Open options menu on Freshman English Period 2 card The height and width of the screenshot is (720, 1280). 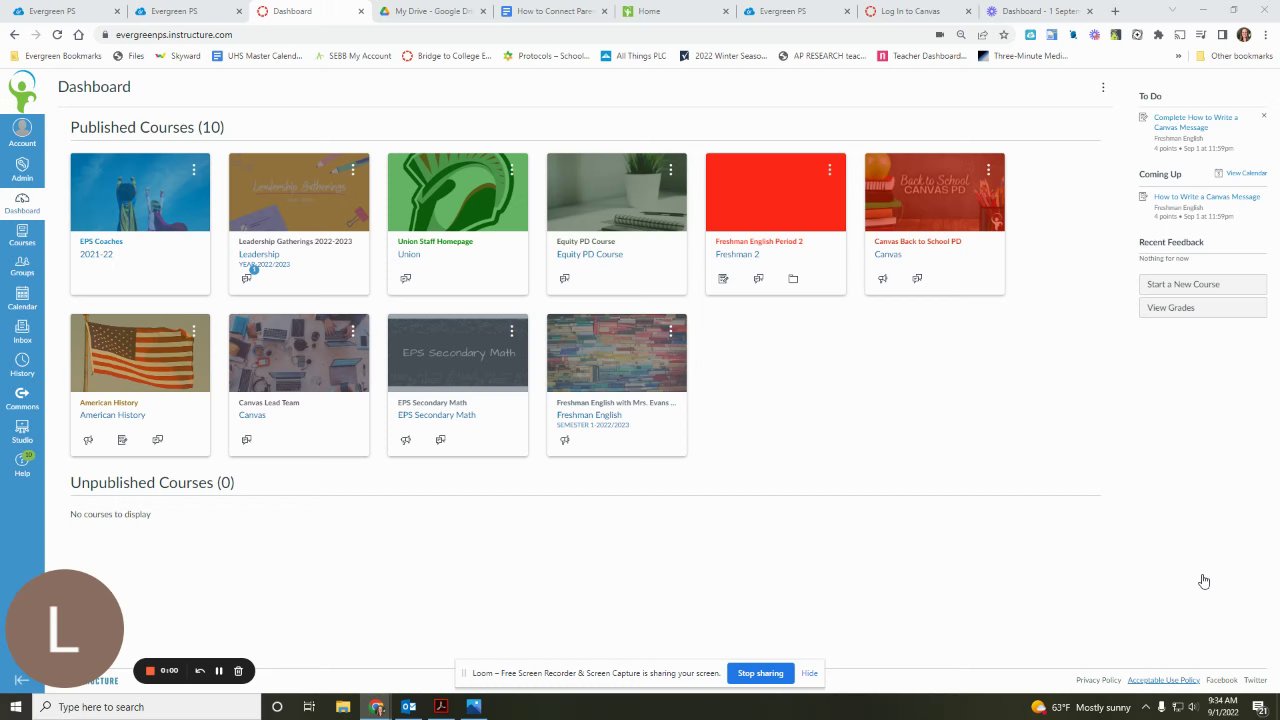[x=829, y=170]
